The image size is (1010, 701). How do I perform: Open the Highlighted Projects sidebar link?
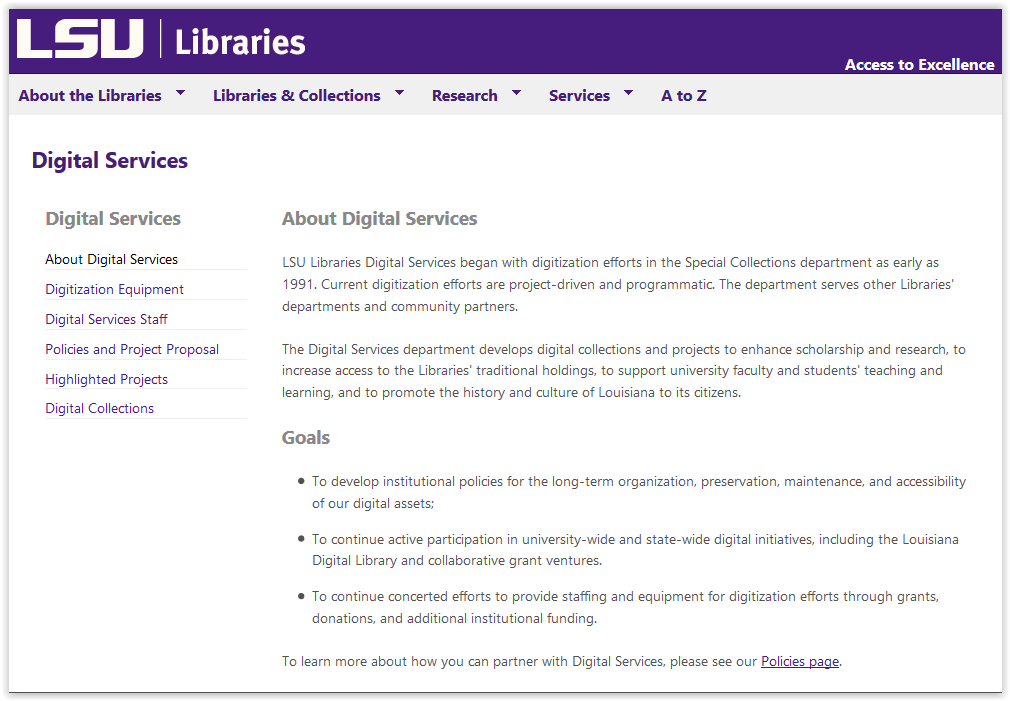click(106, 379)
